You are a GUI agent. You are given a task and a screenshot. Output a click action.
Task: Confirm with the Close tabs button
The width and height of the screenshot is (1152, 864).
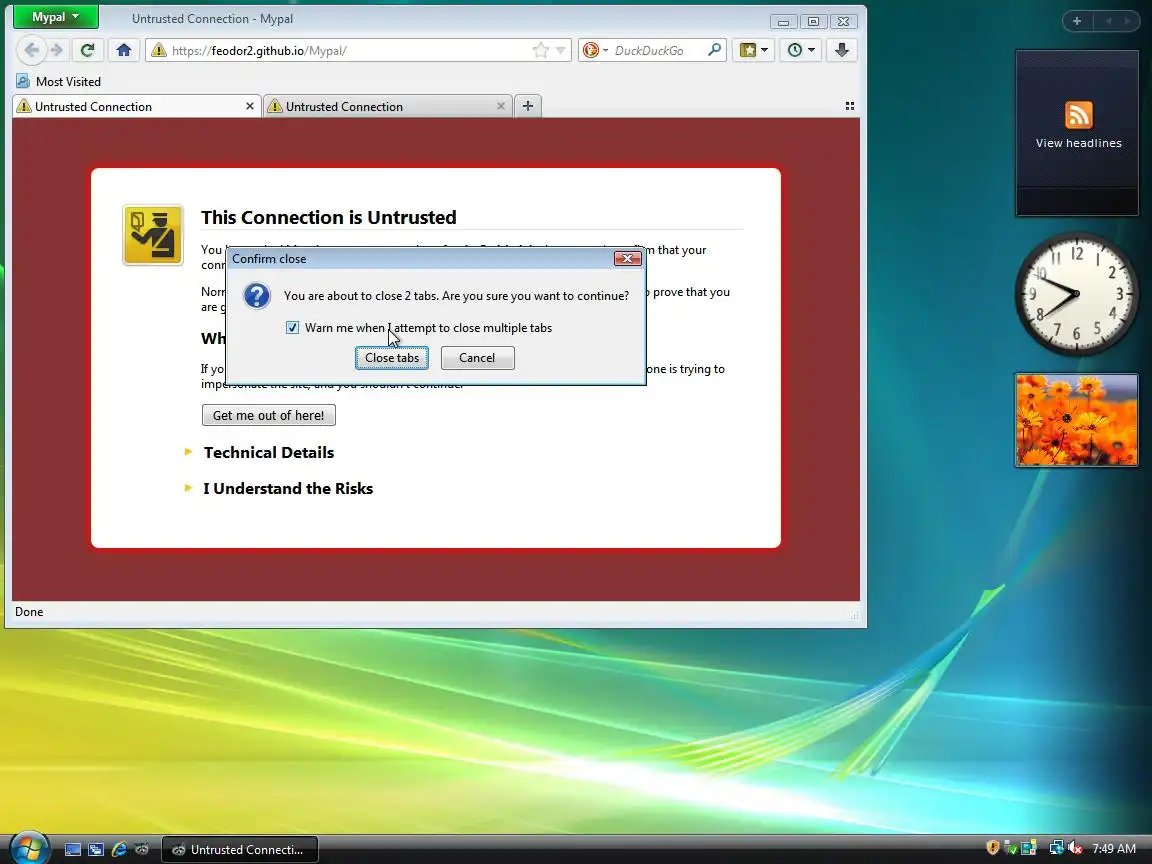(392, 358)
